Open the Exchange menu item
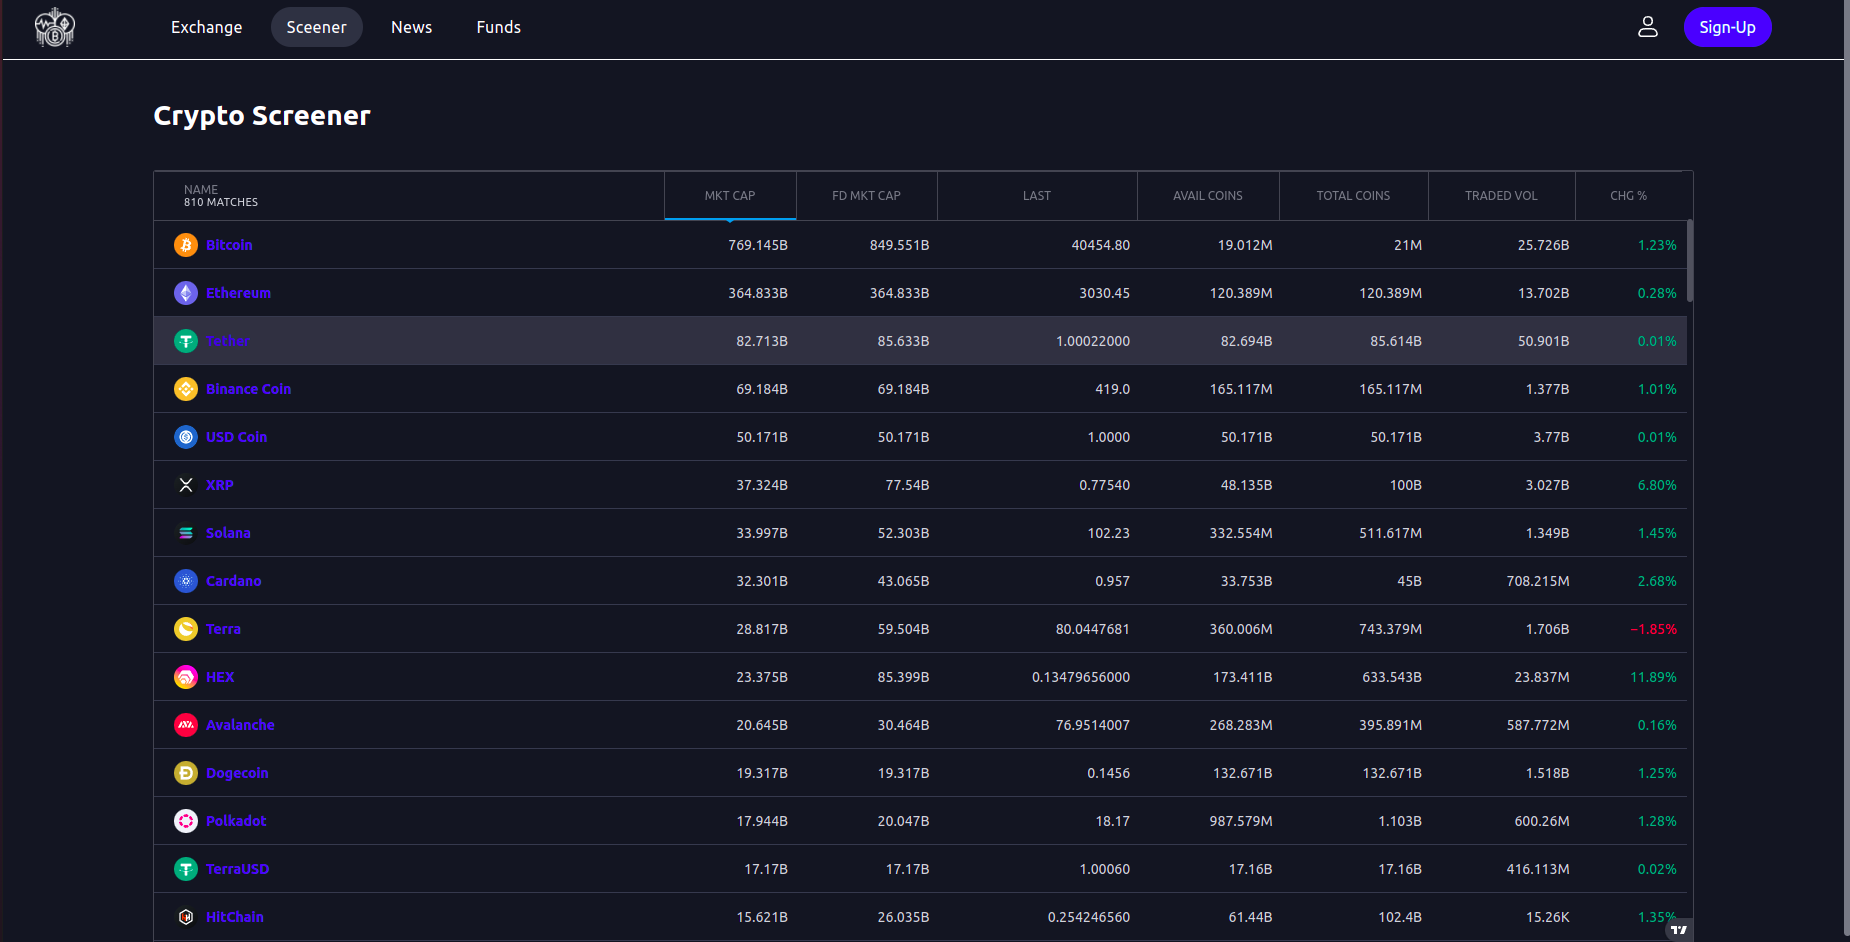Screen dimensions: 1850x942 [x=207, y=27]
